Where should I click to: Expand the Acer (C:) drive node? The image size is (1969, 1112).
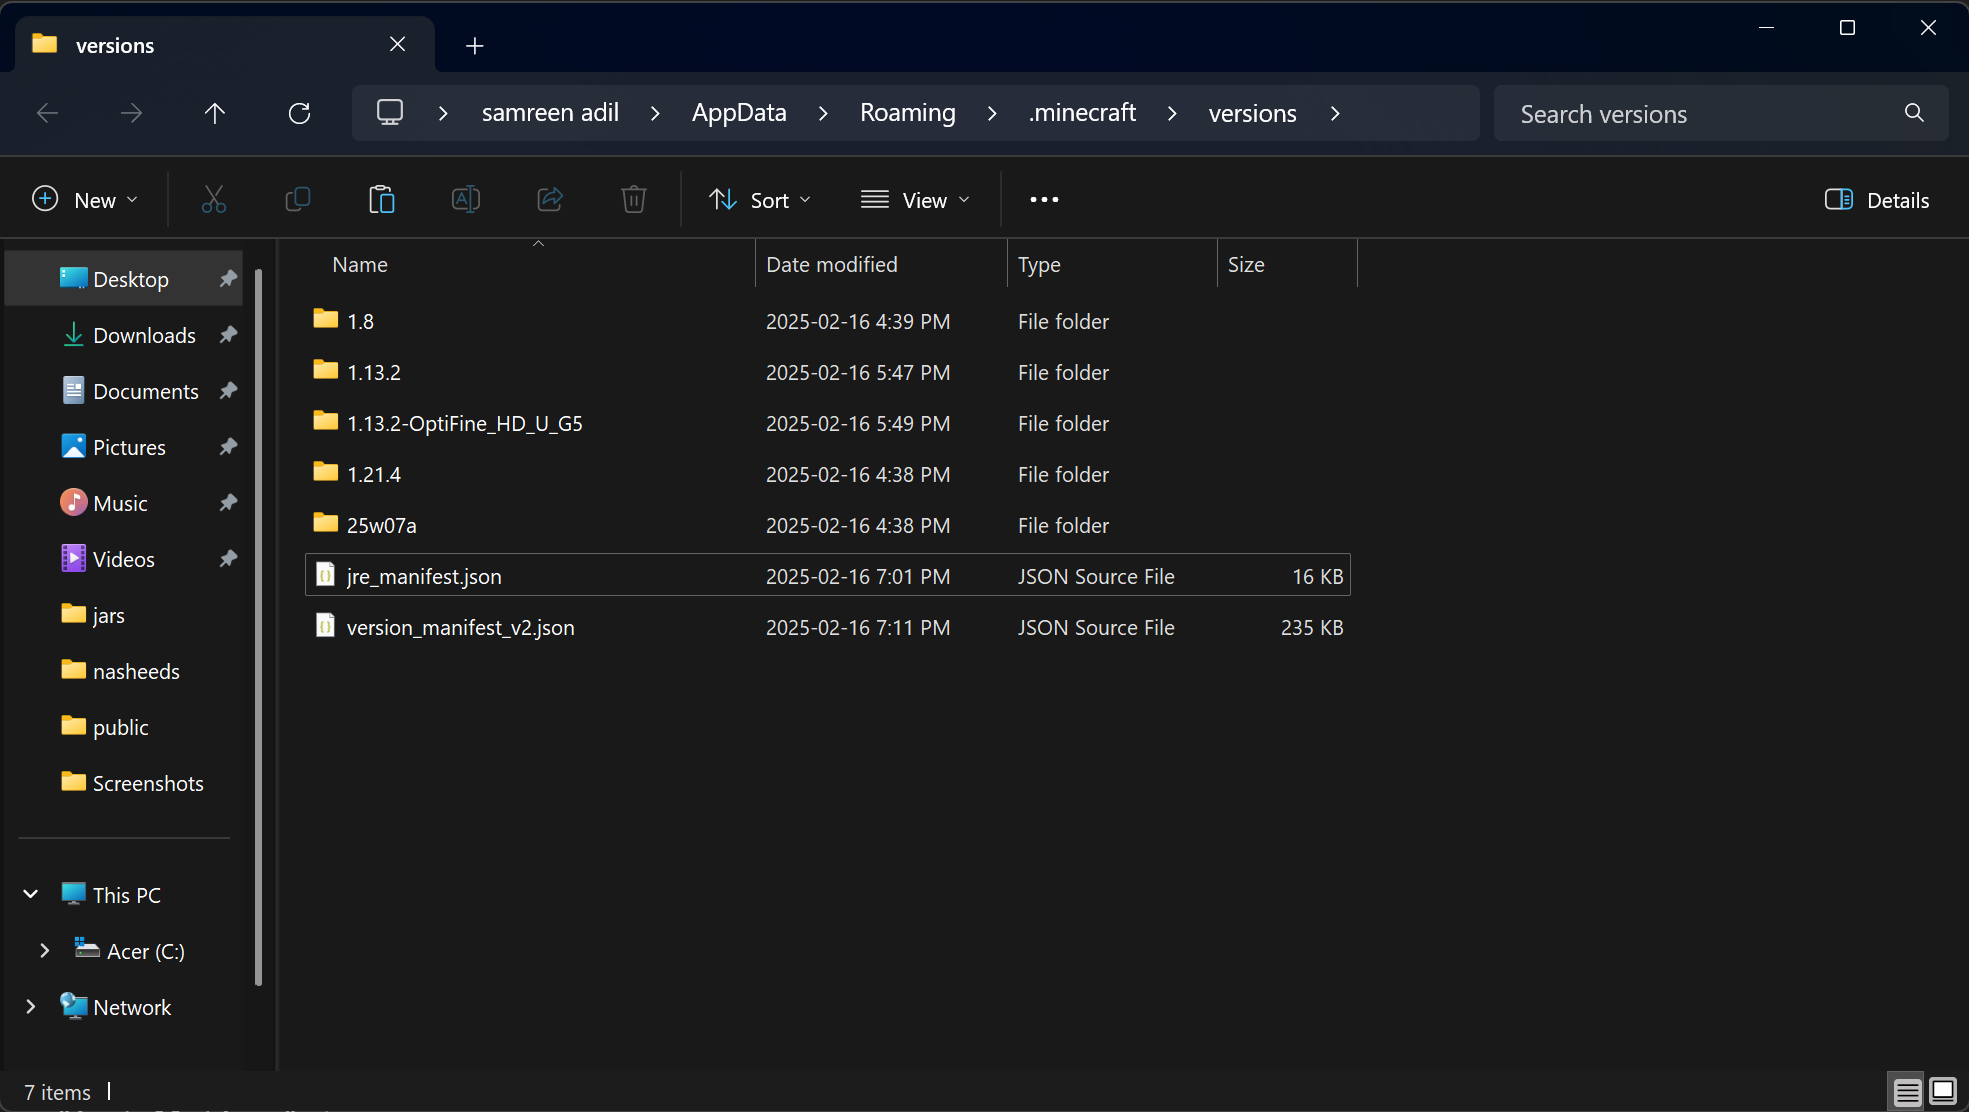tap(44, 951)
